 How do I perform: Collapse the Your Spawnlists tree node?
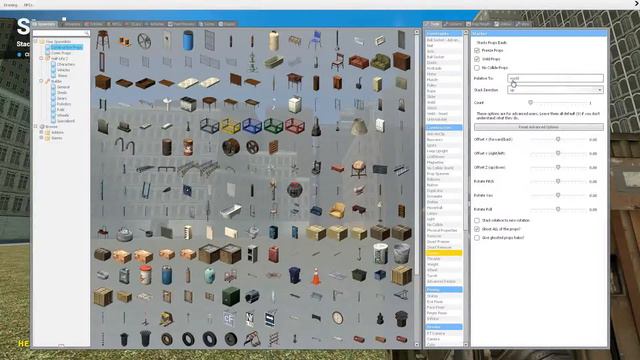pos(36,42)
